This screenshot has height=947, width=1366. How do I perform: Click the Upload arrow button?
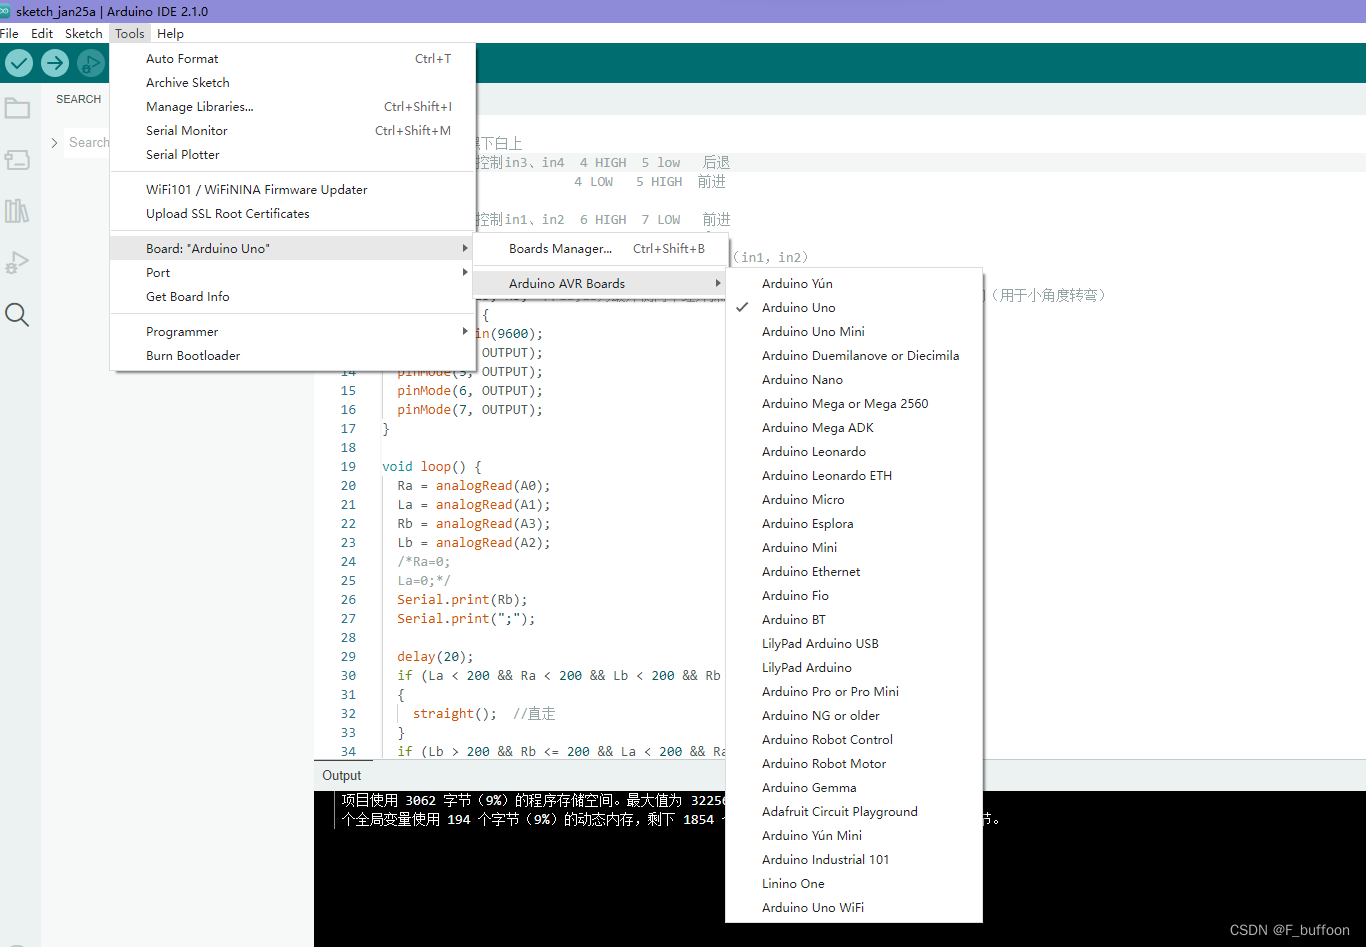tap(55, 63)
